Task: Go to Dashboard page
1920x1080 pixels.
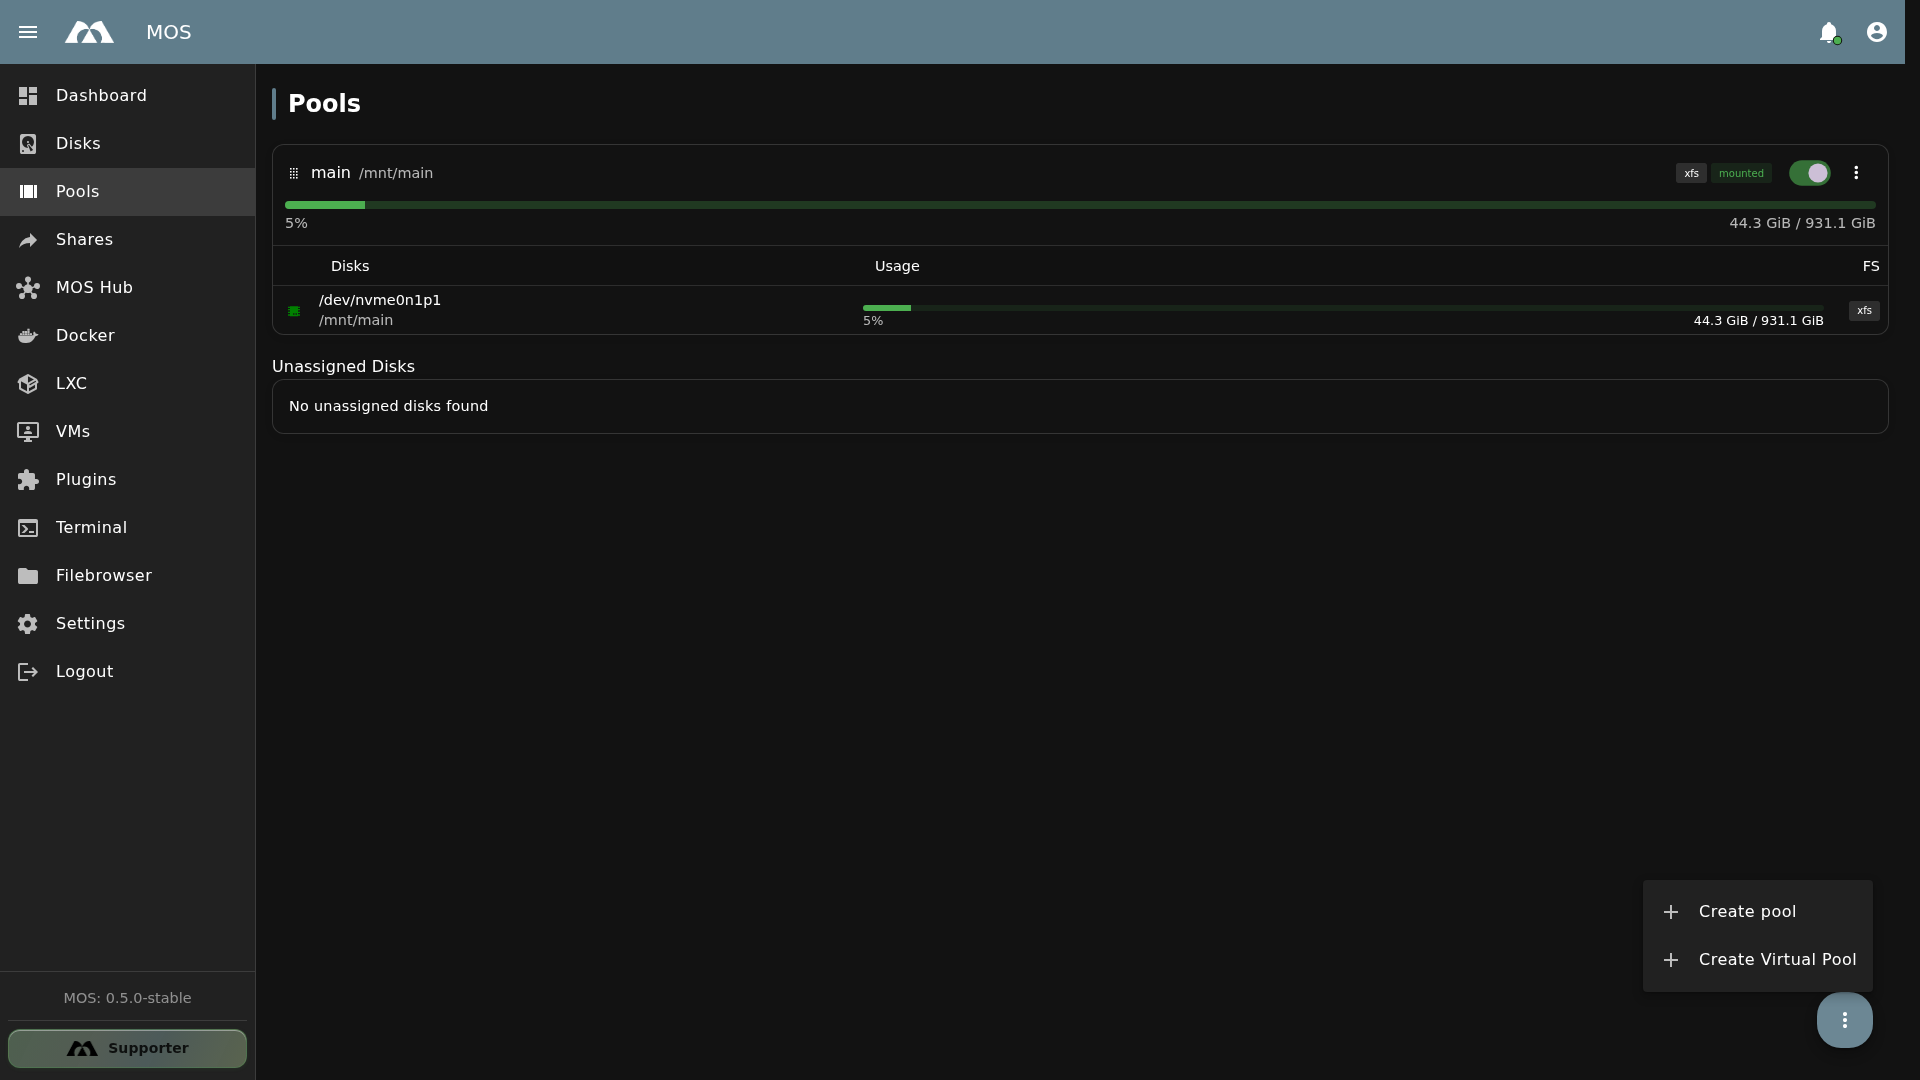Action: (128, 96)
